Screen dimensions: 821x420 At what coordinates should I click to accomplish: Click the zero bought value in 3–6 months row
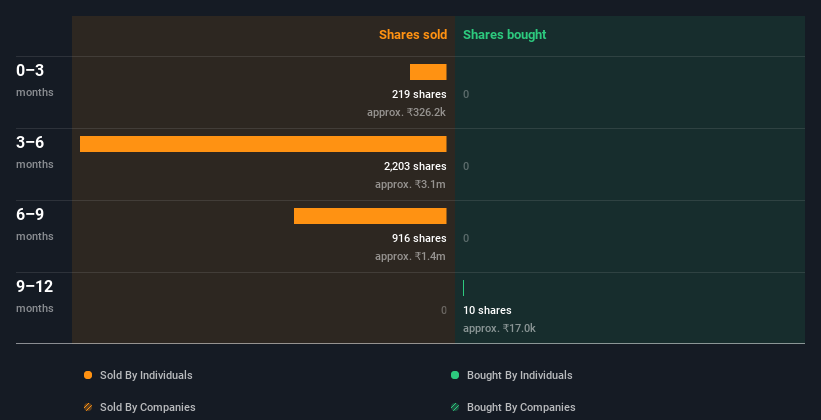(466, 167)
